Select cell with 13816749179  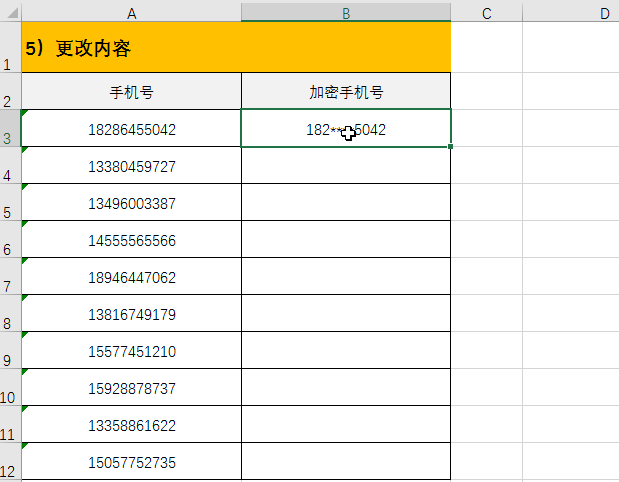point(131,313)
